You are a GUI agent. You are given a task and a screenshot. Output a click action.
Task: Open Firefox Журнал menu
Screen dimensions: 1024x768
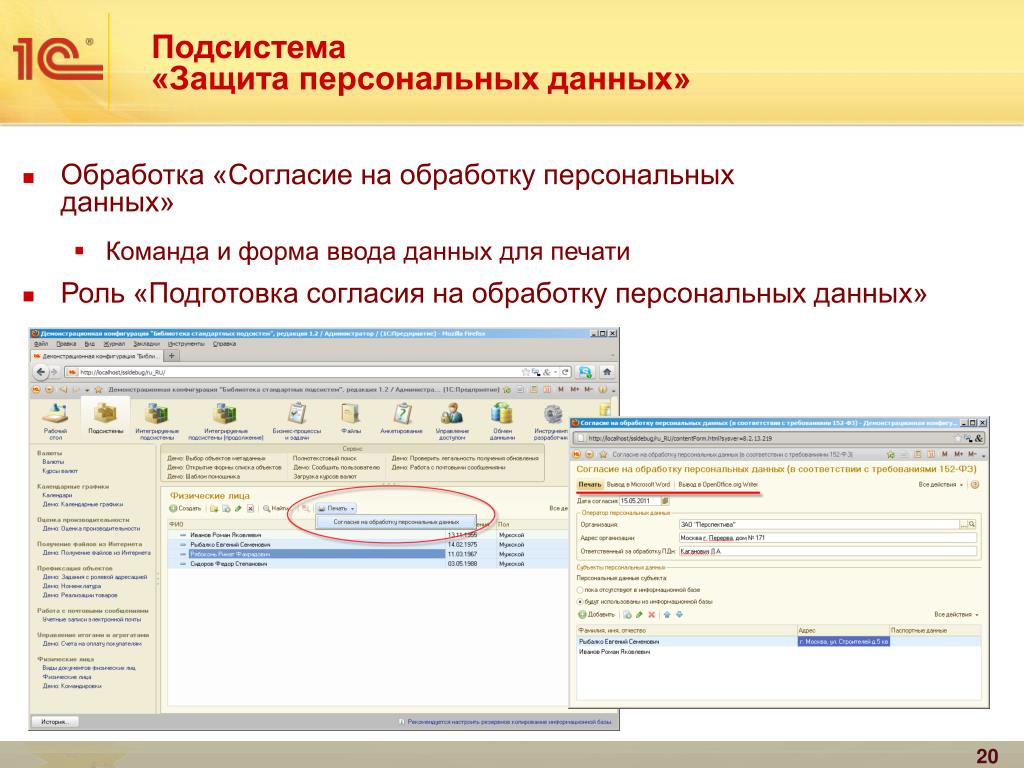tap(114, 344)
